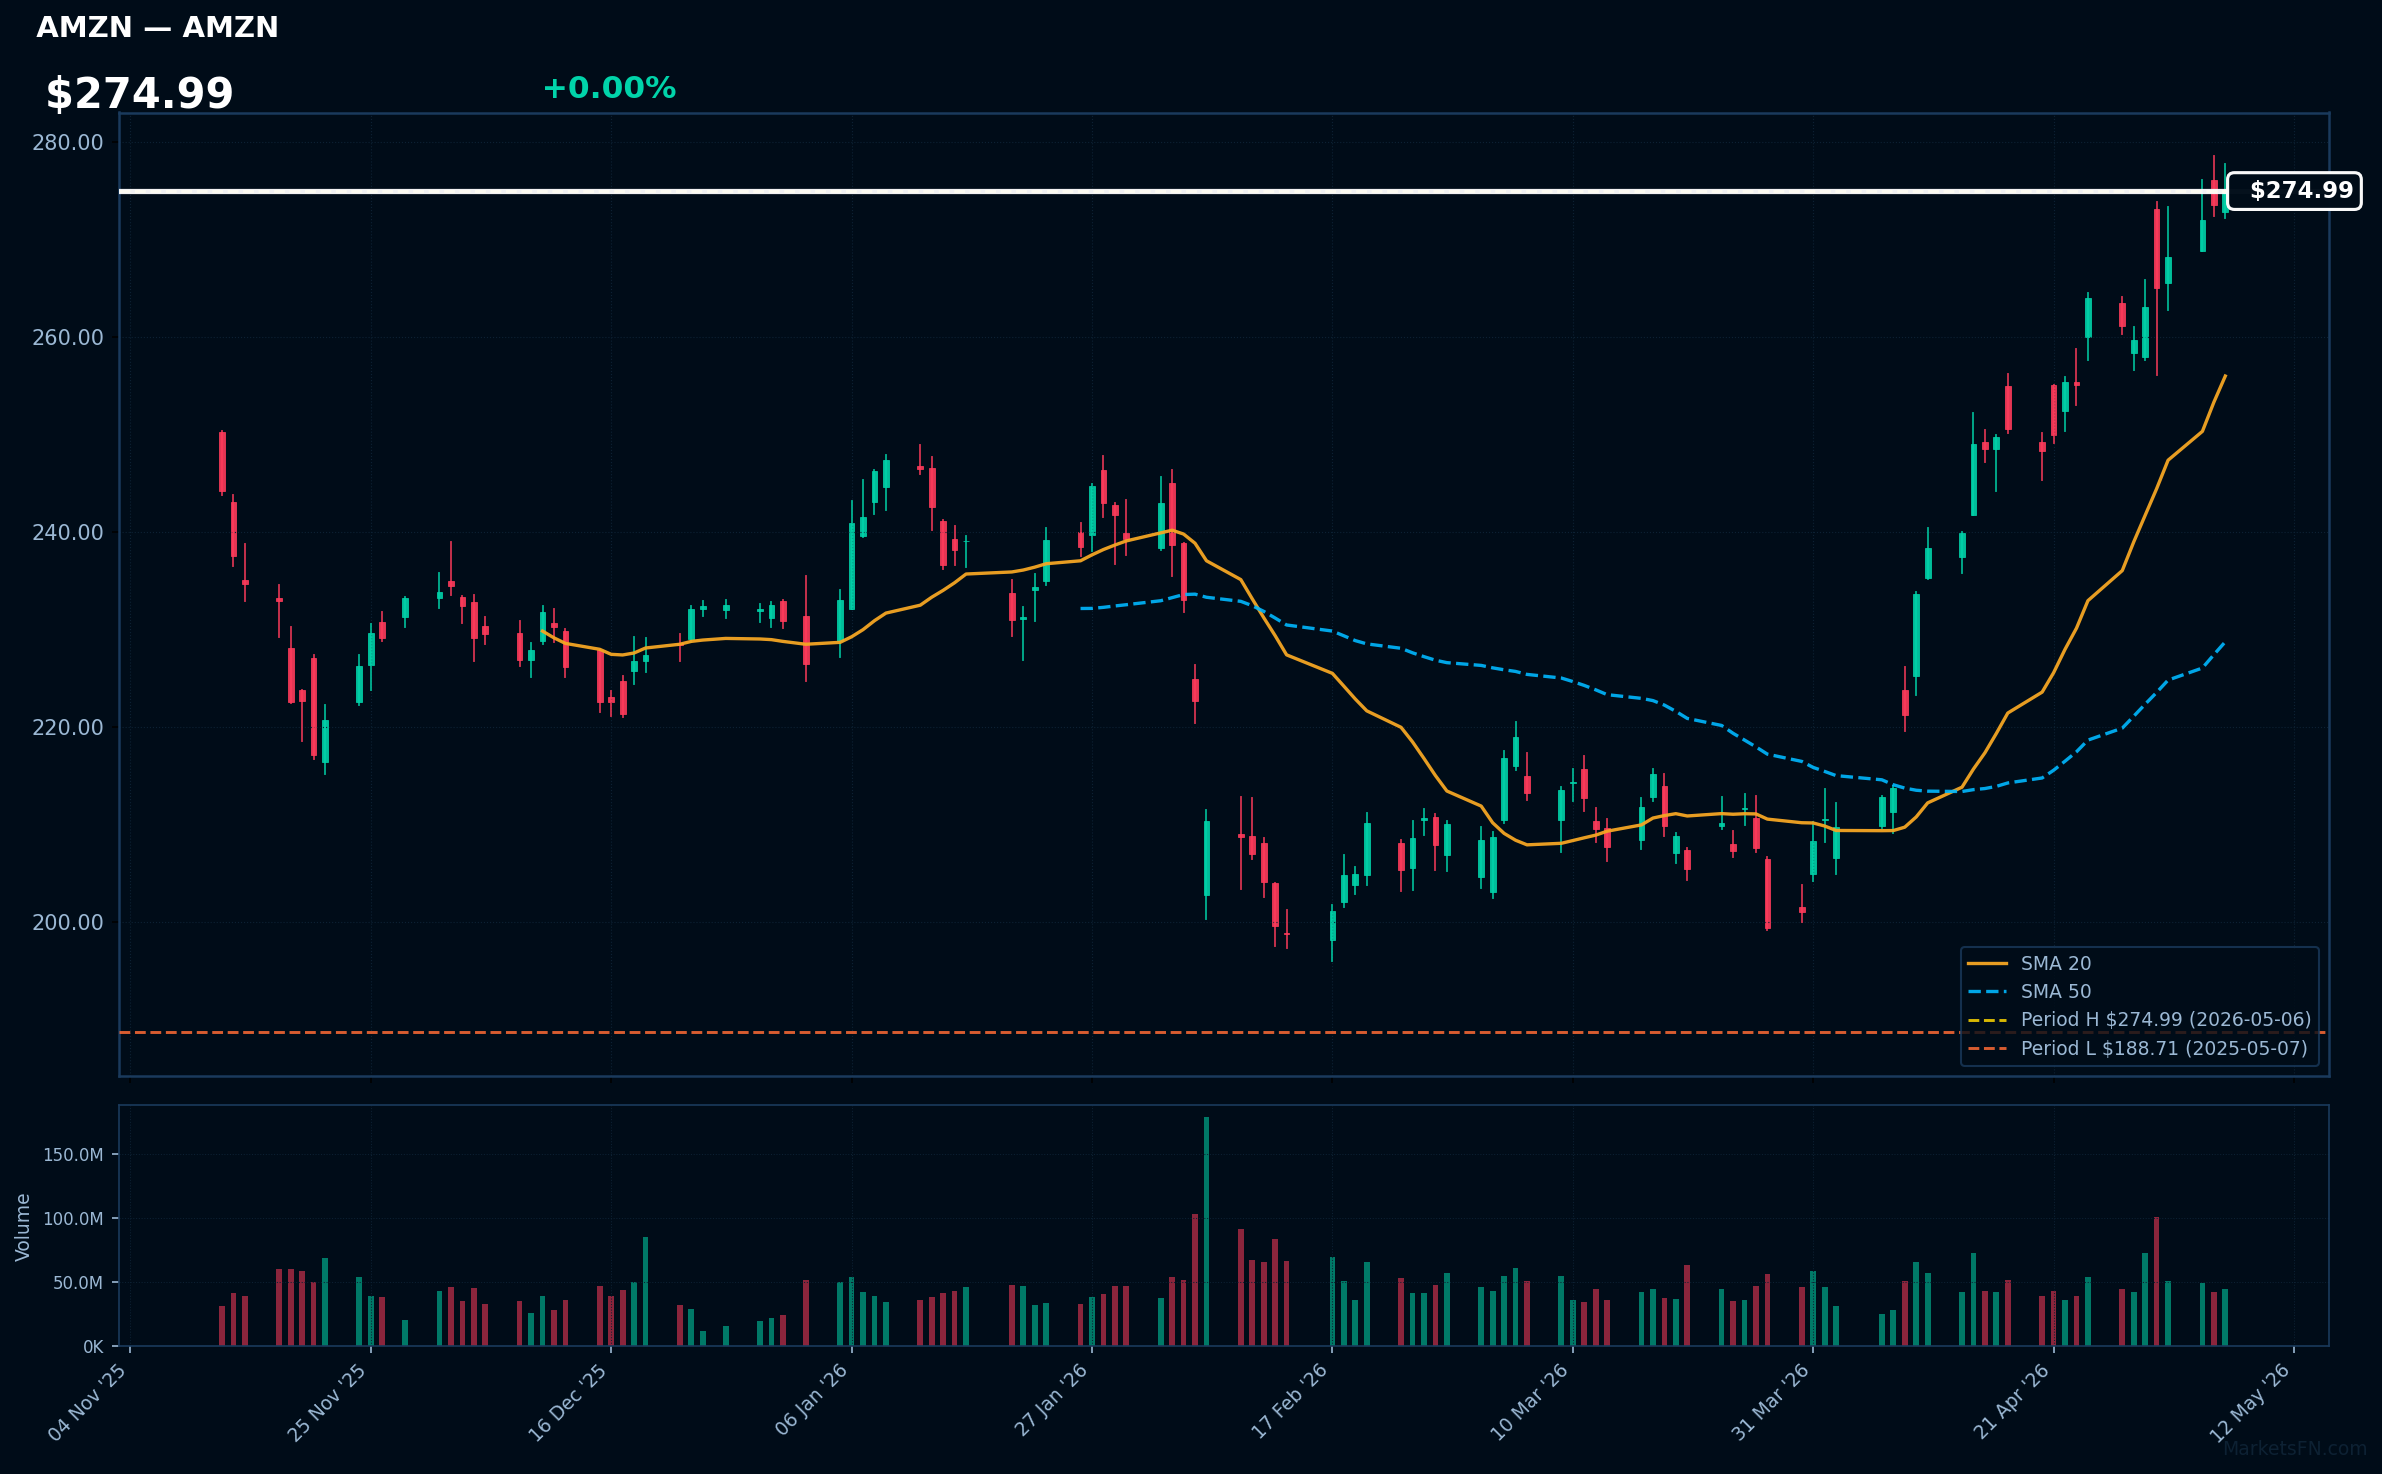Click the 27 Jan '26 date label
Image resolution: width=2382 pixels, height=1474 pixels.
pyautogui.click(x=1051, y=1399)
